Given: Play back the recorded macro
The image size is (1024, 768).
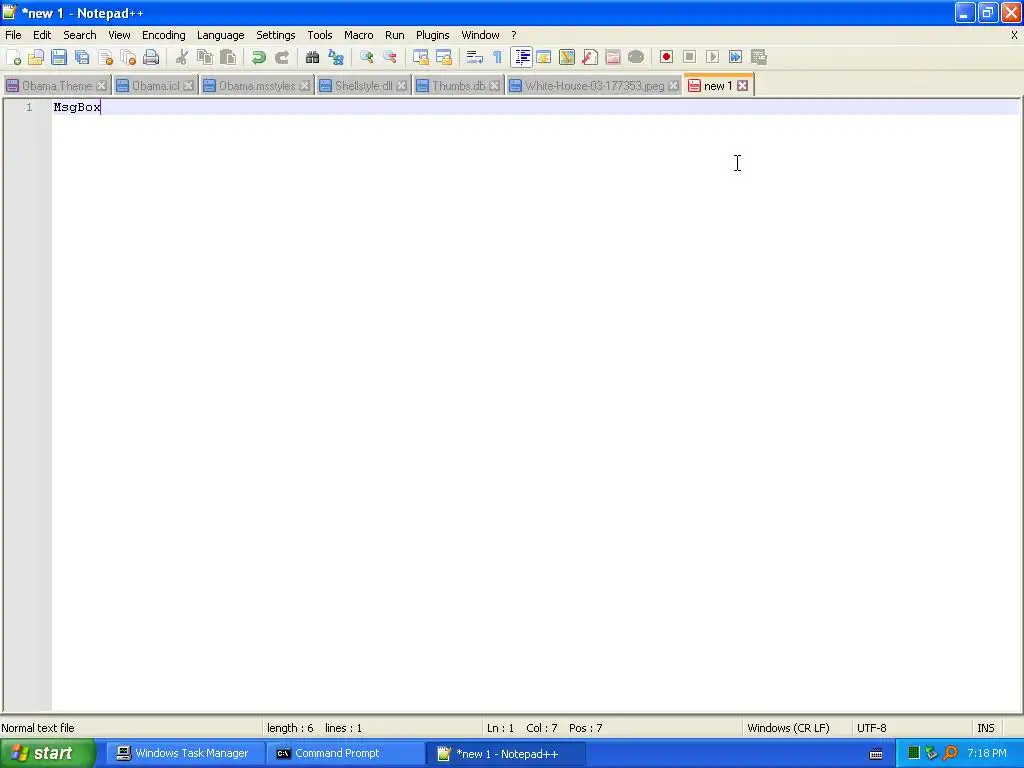Looking at the screenshot, I should [x=712, y=57].
